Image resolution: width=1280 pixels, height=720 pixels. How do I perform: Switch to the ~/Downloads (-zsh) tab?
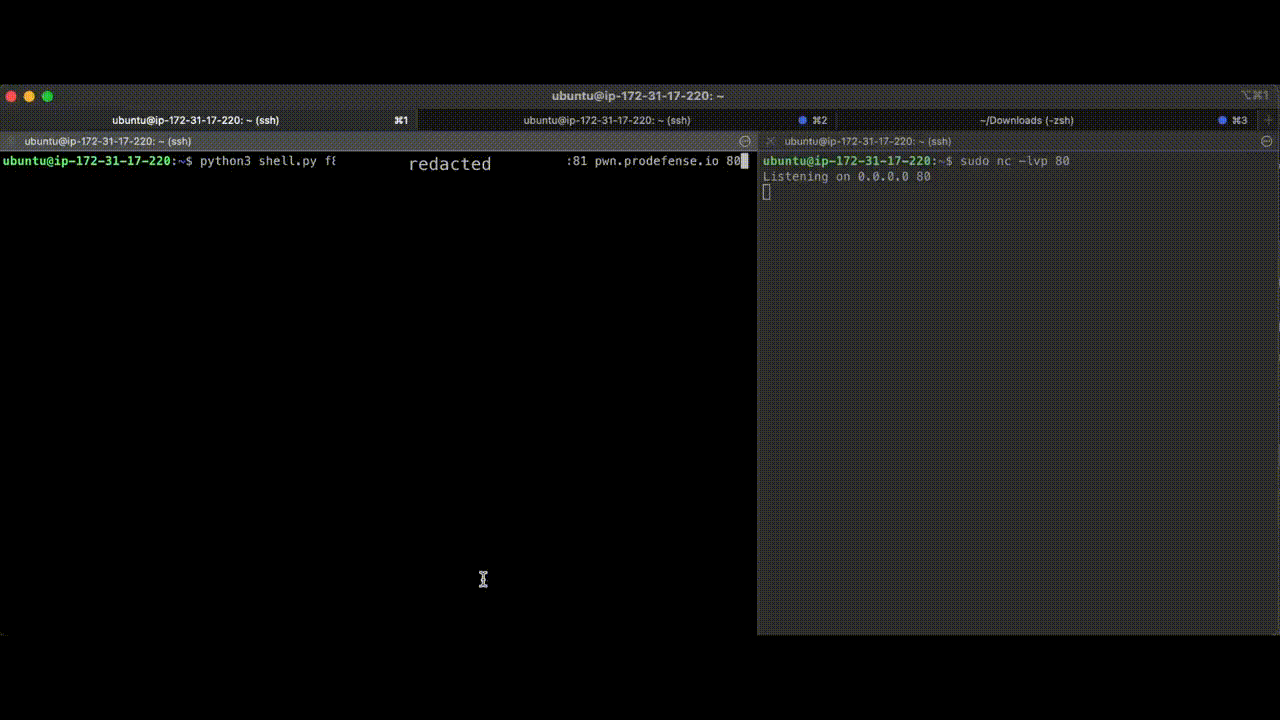[1026, 120]
